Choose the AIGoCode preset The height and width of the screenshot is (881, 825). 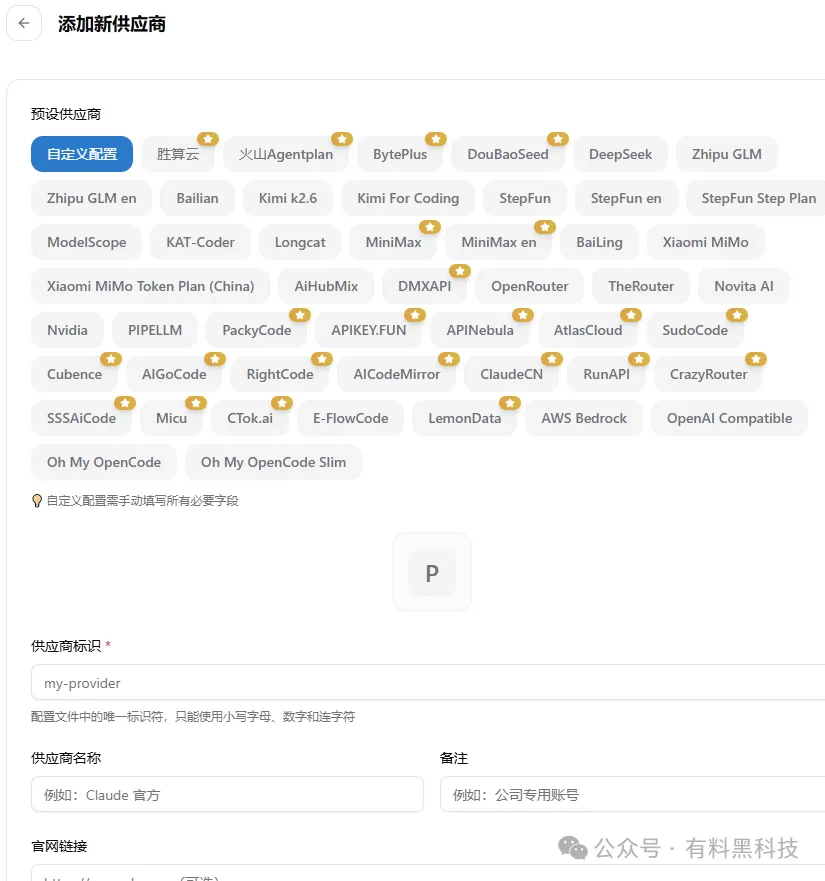[x=174, y=374]
